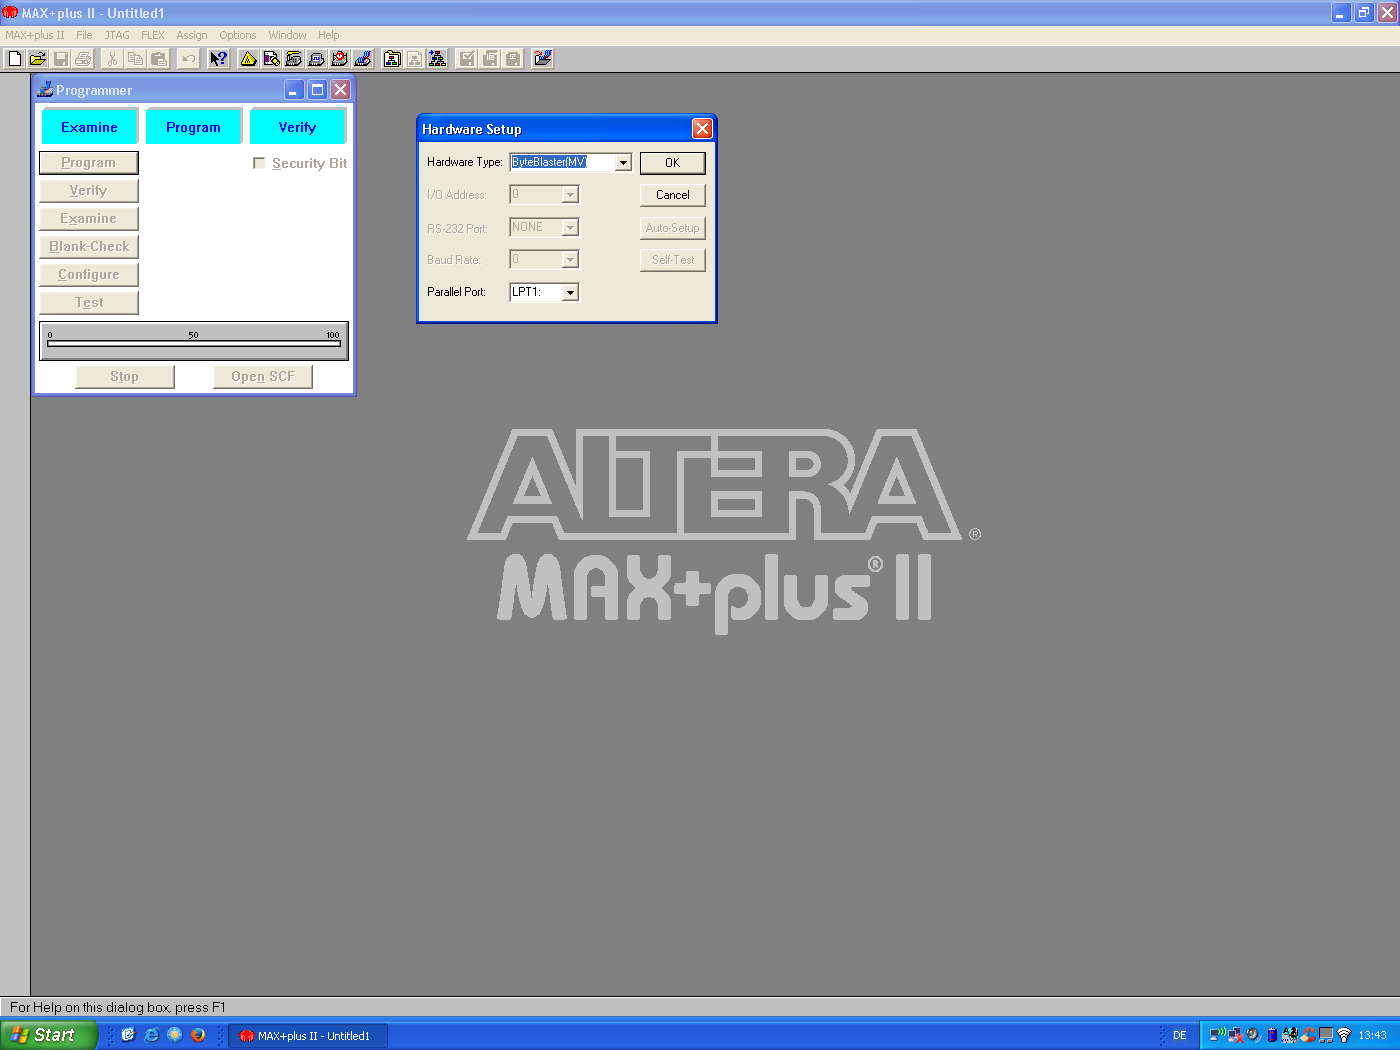This screenshot has width=1400, height=1050.
Task: Close the Hardware Setup dialog
Action: pos(702,129)
